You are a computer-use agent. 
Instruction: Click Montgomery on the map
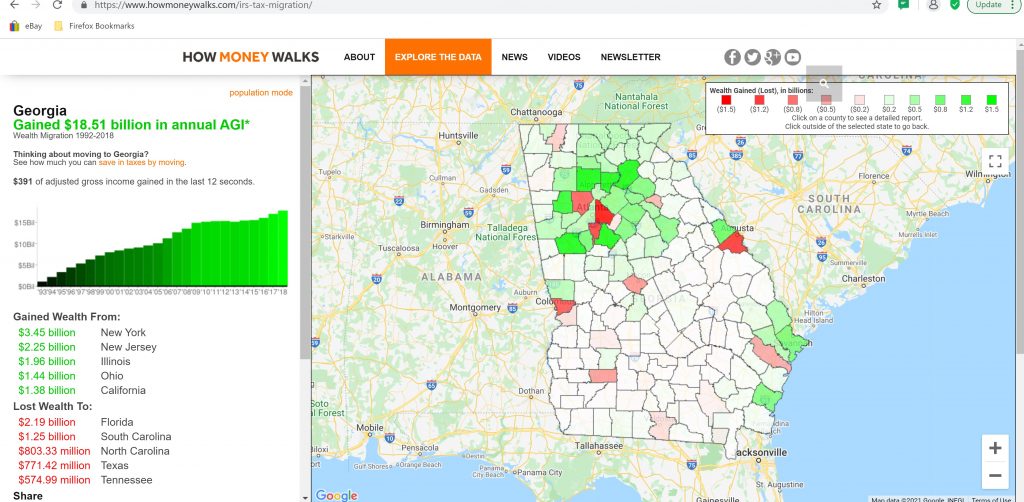pos(475,307)
